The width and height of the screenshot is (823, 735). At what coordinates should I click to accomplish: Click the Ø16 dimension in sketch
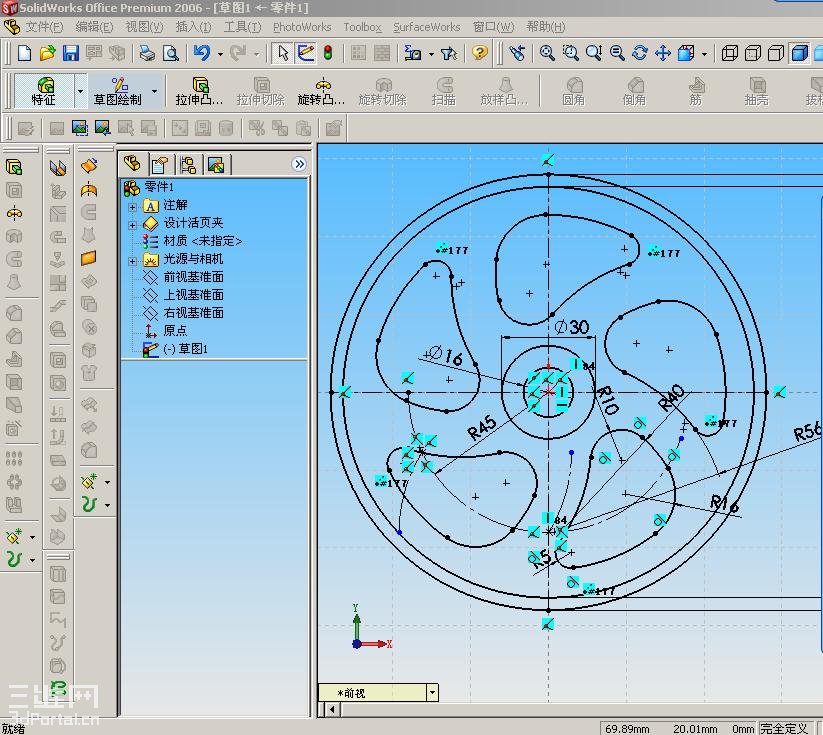pos(444,355)
